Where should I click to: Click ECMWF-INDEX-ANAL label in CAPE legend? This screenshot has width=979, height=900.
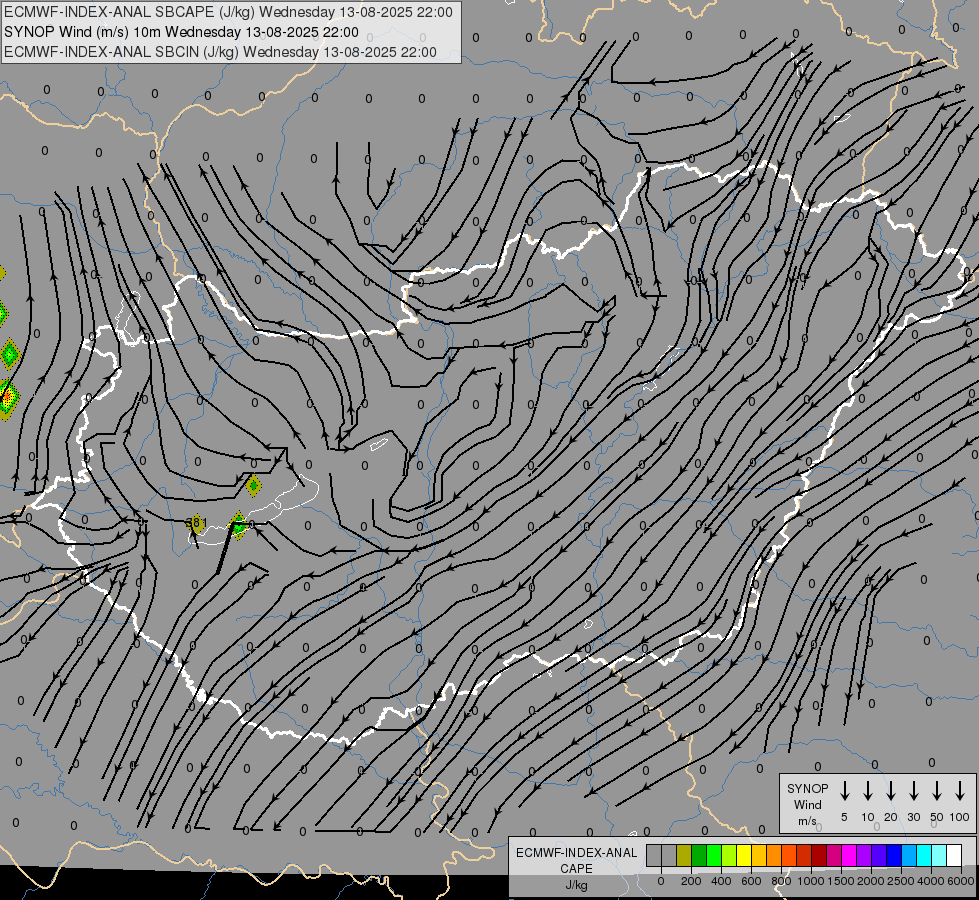tap(577, 853)
